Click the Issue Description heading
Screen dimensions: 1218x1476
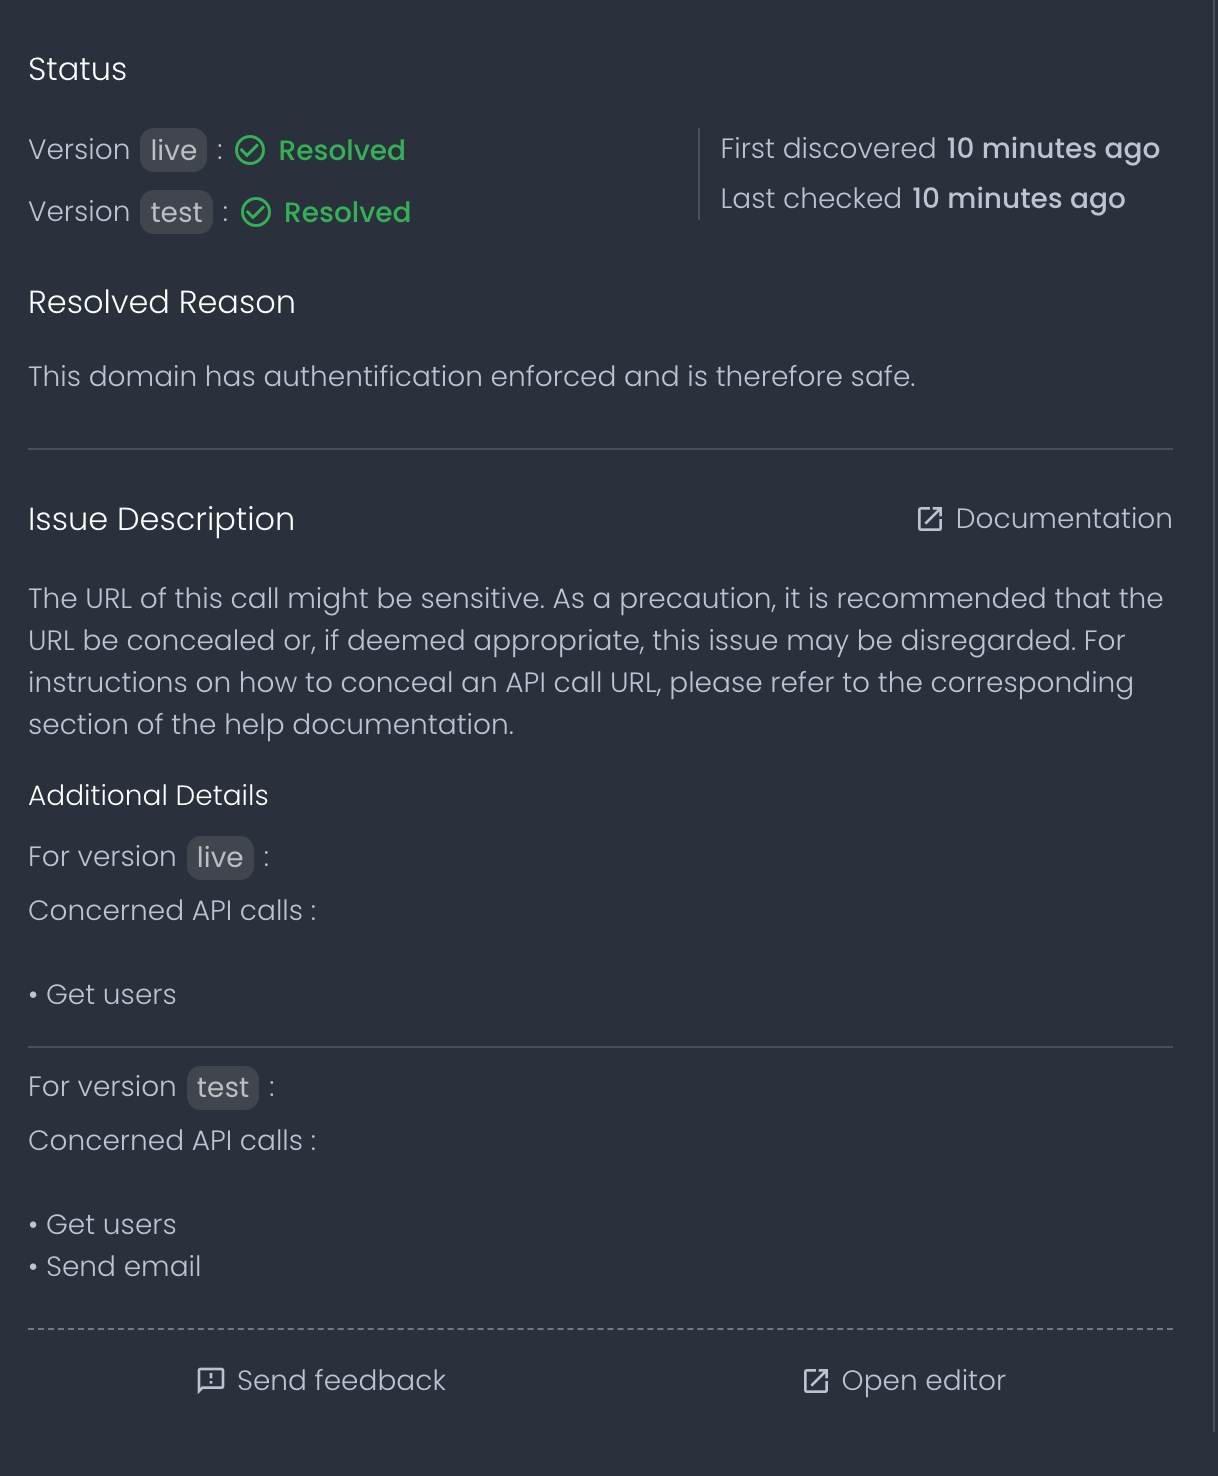pyautogui.click(x=161, y=520)
